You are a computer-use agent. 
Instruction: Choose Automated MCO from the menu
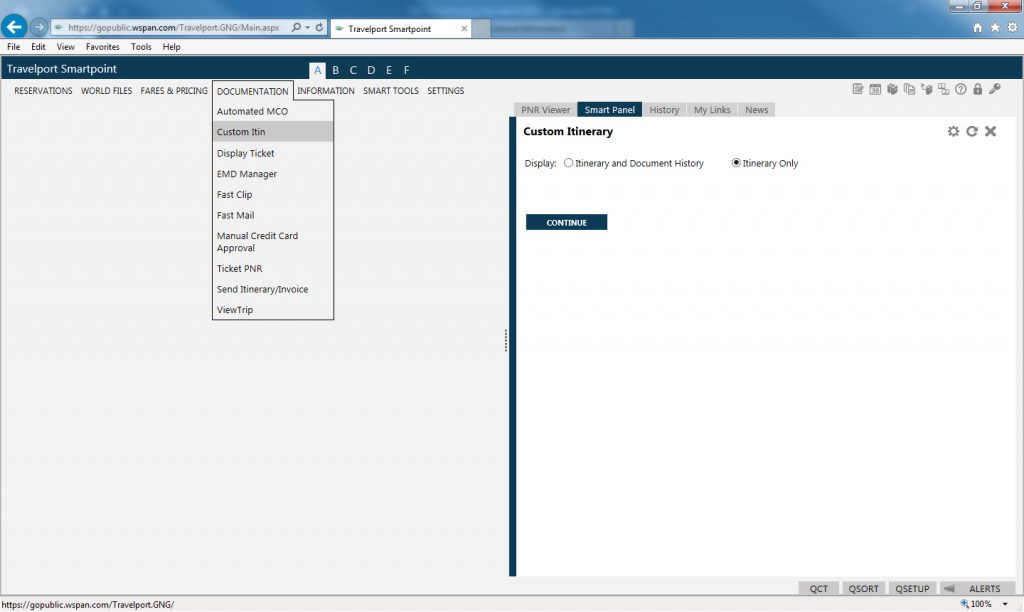coord(273,111)
